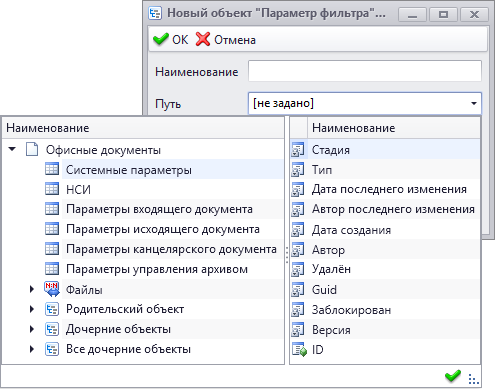495x389 pixels.
Task: Click the Стадия attribute icon
Action: [298, 149]
